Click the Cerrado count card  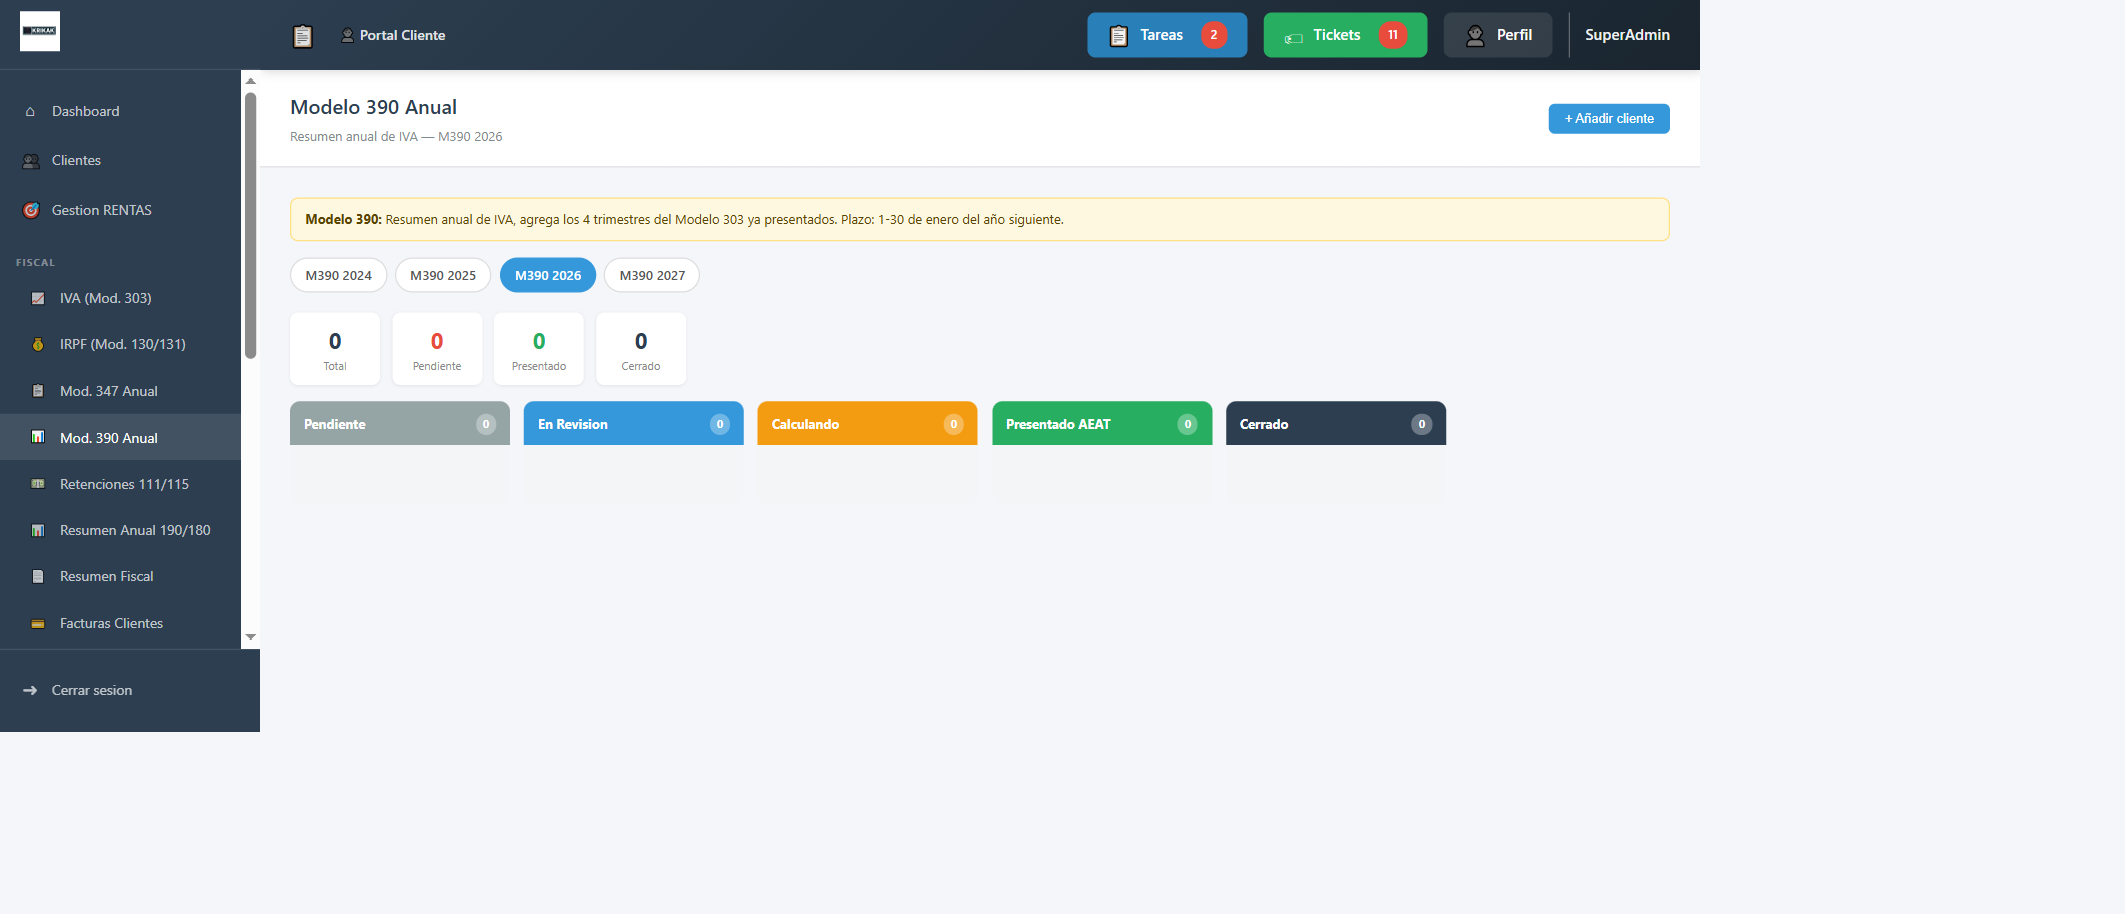click(x=641, y=349)
